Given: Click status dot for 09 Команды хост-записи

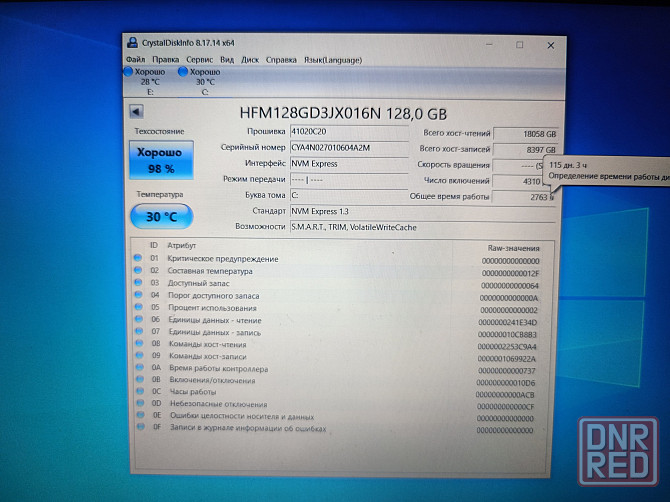Looking at the screenshot, I should pyautogui.click(x=139, y=355).
